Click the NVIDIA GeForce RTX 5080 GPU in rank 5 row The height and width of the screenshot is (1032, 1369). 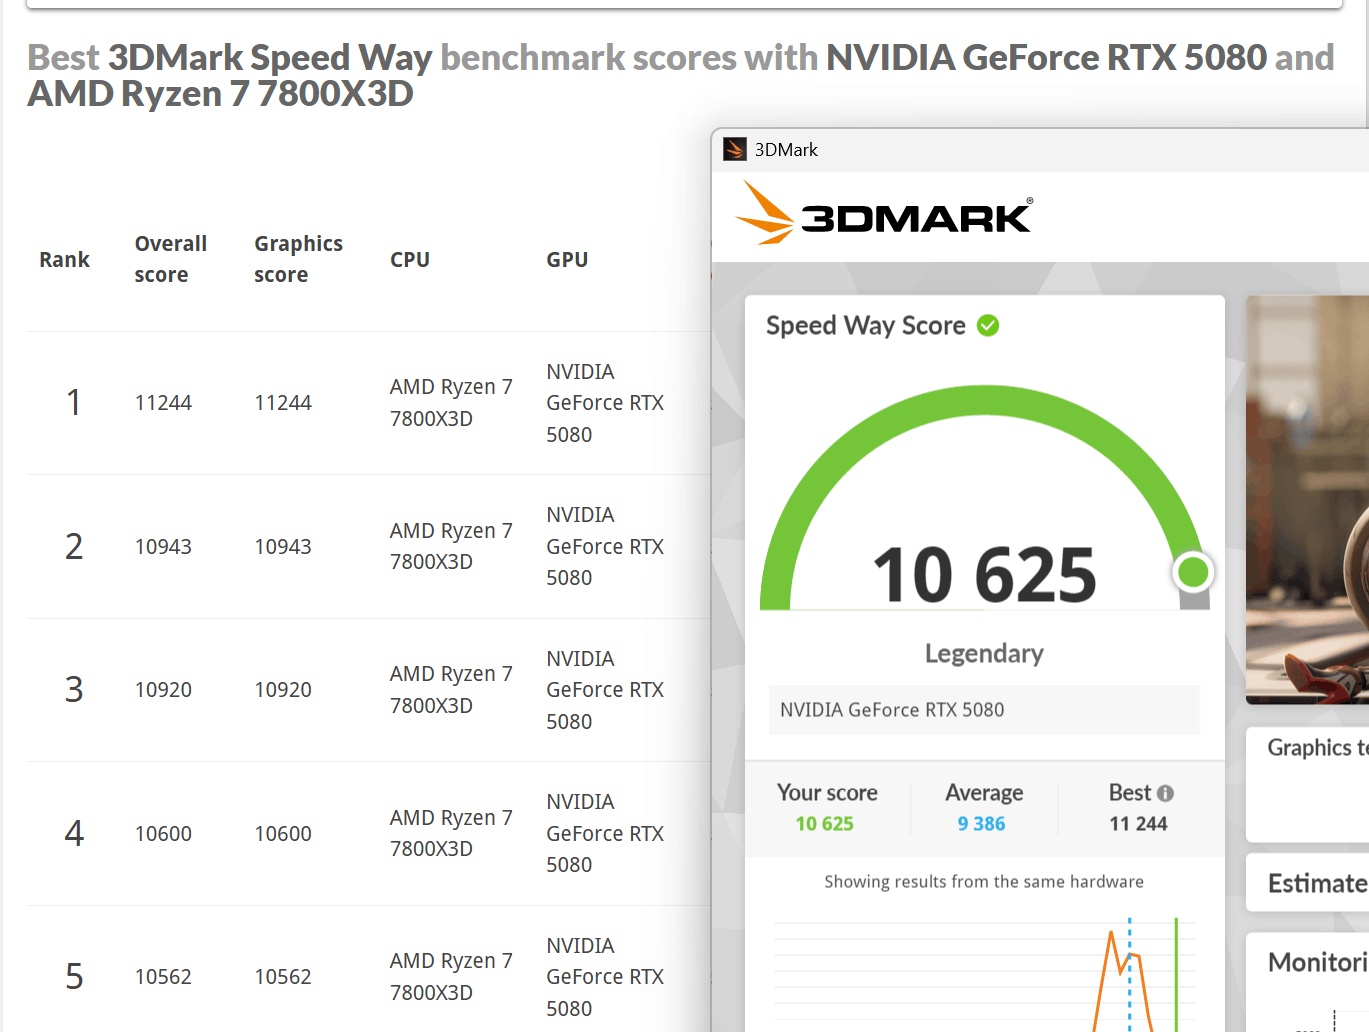pyautogui.click(x=605, y=977)
